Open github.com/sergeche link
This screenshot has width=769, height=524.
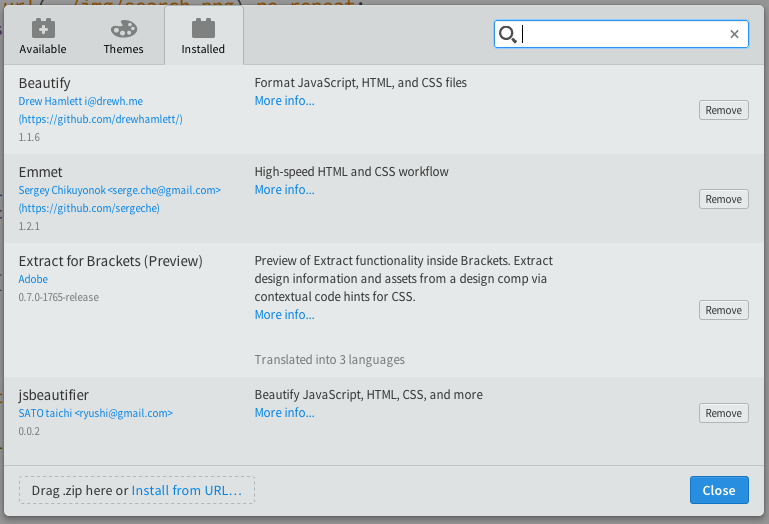(89, 208)
